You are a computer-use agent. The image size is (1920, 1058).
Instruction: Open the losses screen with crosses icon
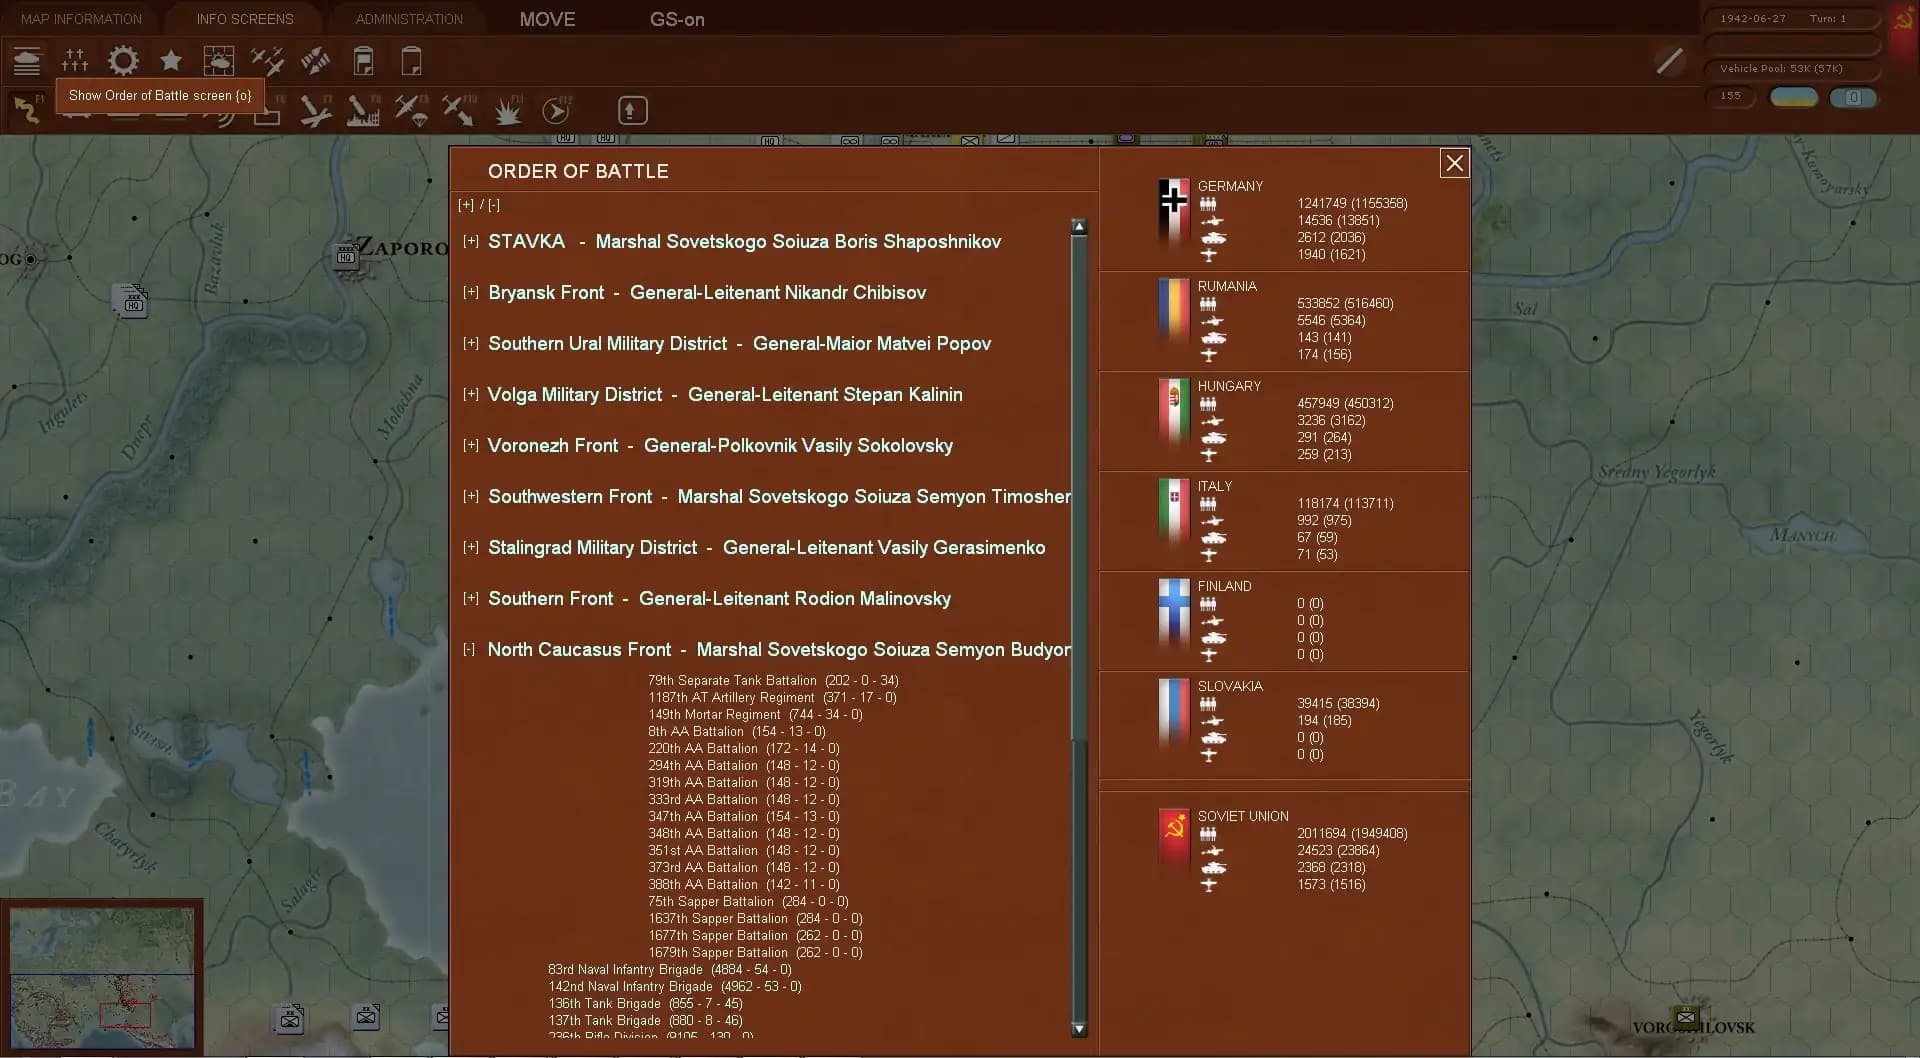click(75, 62)
